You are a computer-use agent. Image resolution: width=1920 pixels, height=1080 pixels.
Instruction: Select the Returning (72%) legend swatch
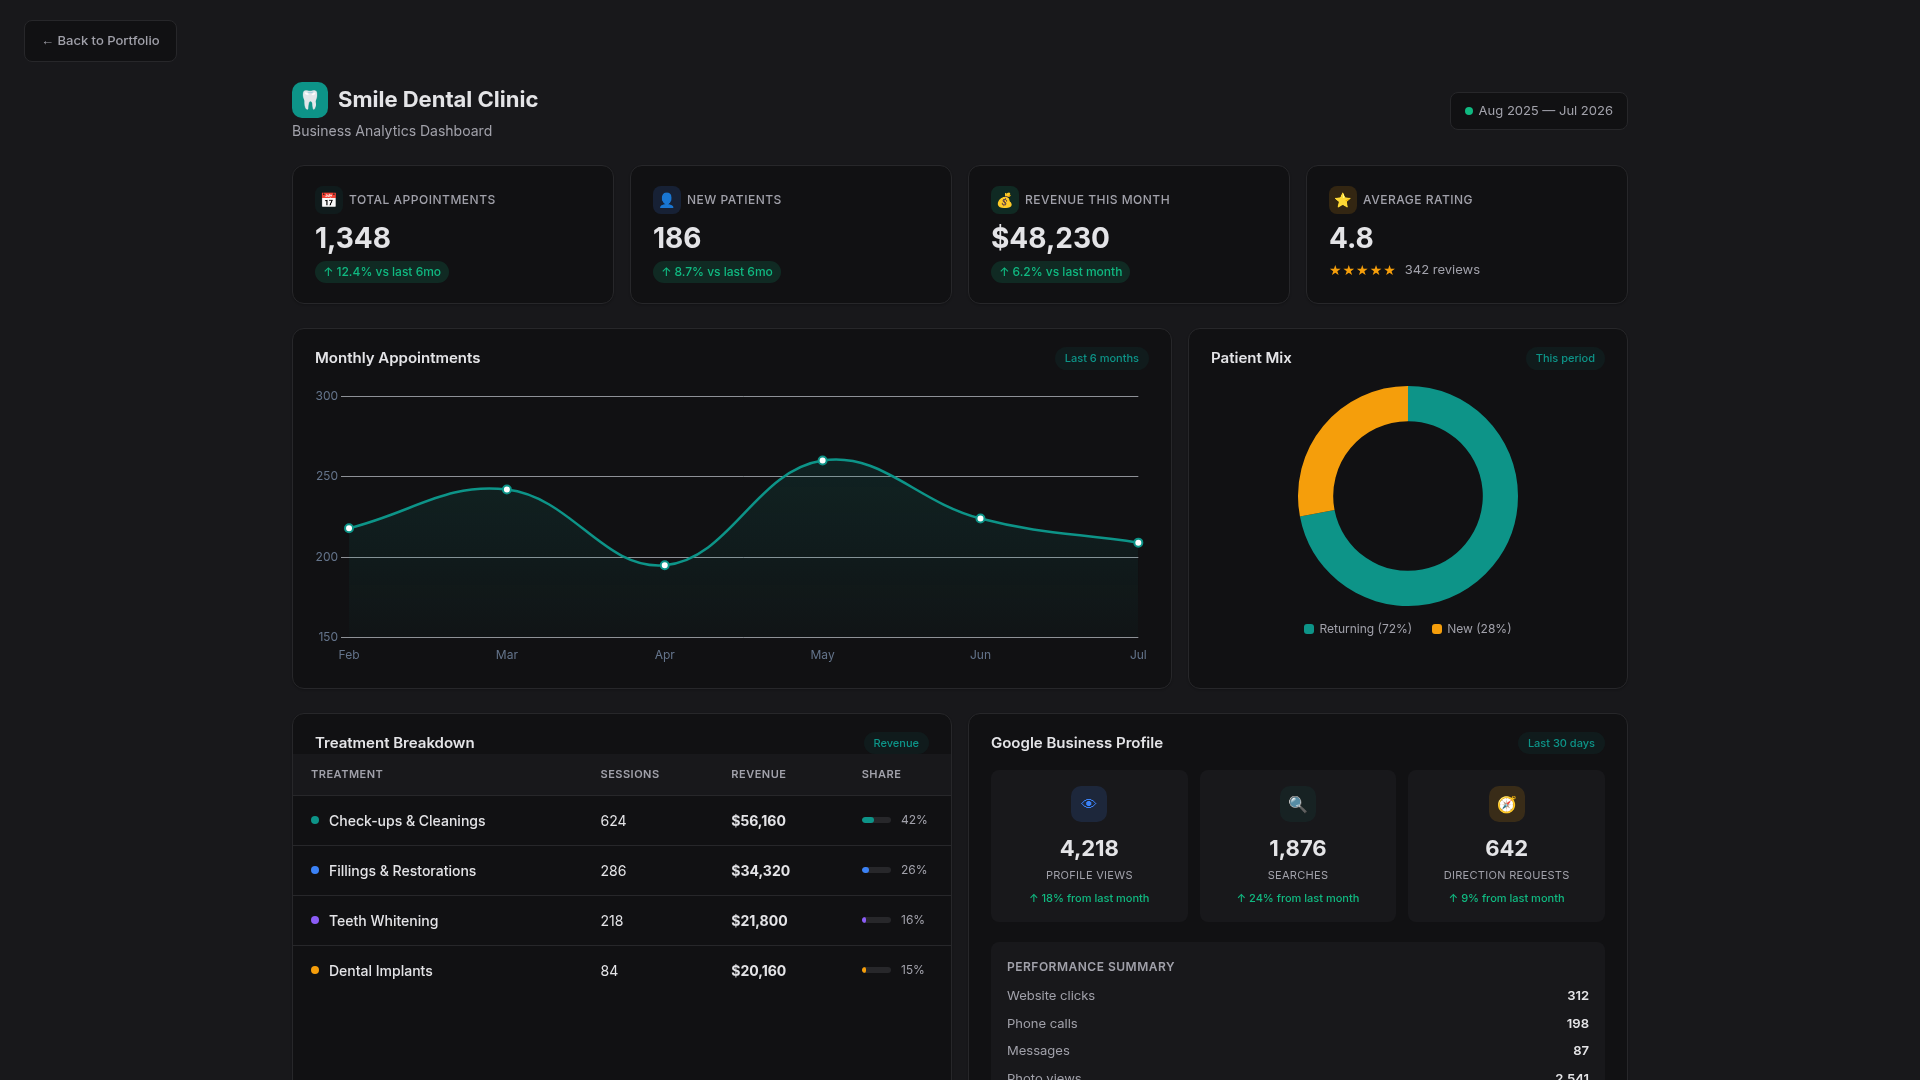point(1309,629)
